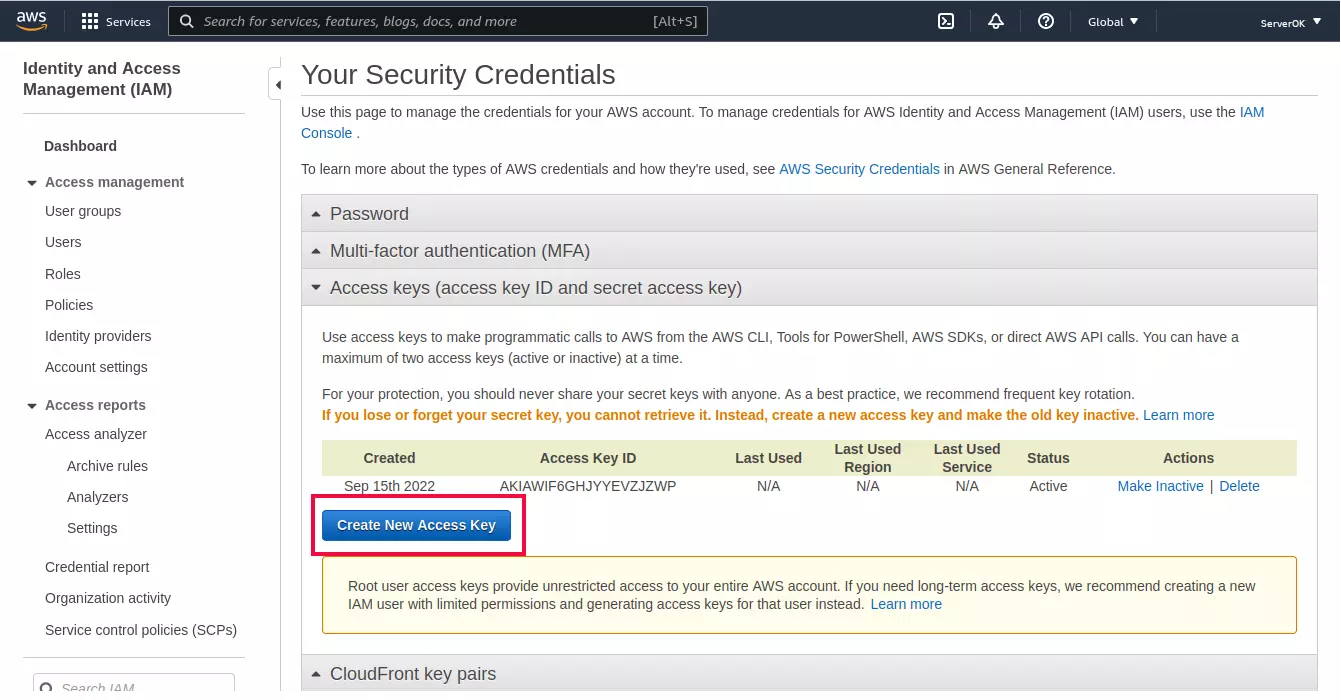Open the ServerOK account menu
The height and width of the screenshot is (700, 1341).
pos(1288,21)
